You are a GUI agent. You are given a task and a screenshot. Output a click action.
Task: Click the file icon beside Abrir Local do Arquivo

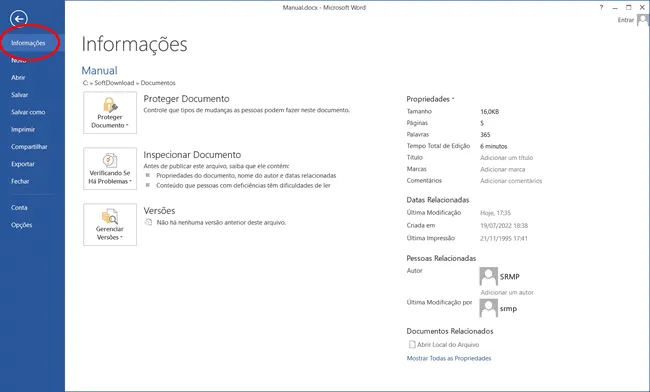(412, 344)
